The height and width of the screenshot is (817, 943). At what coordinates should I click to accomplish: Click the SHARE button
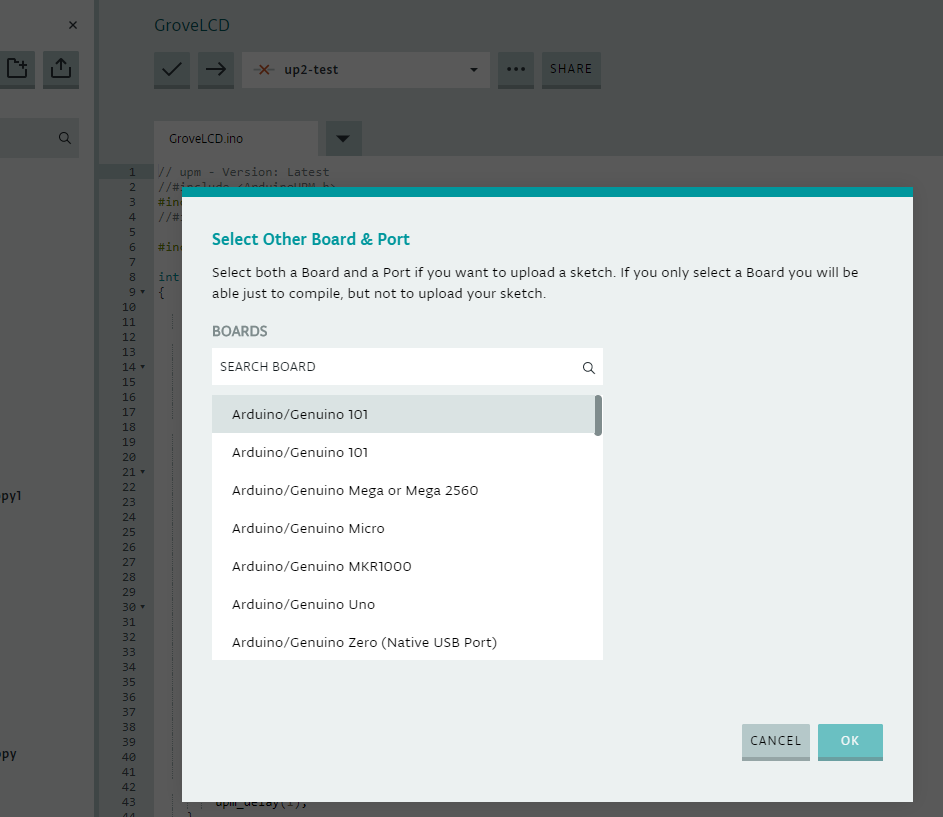tap(570, 69)
